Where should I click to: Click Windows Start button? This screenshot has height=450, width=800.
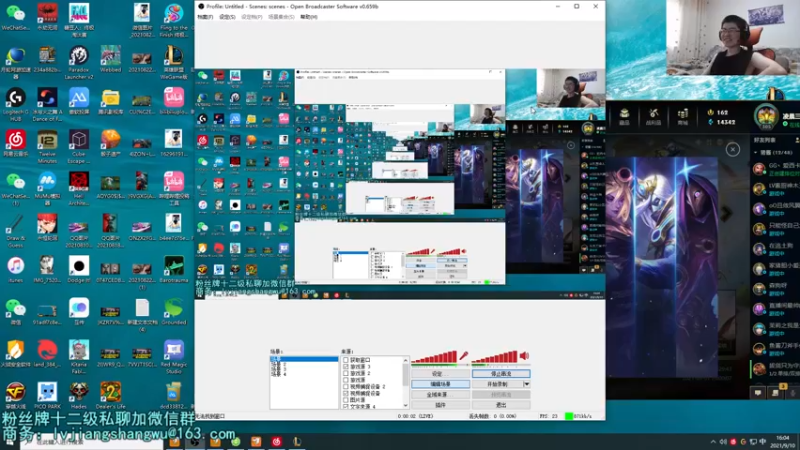[10, 442]
